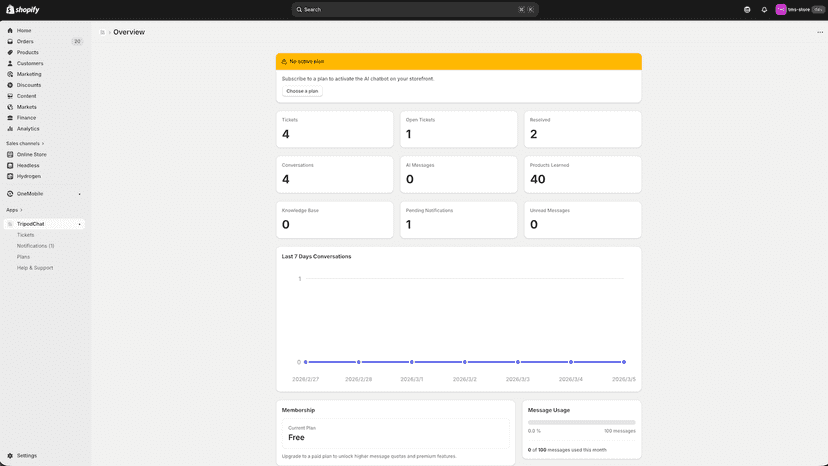Click the Choose a plan button

click(302, 91)
